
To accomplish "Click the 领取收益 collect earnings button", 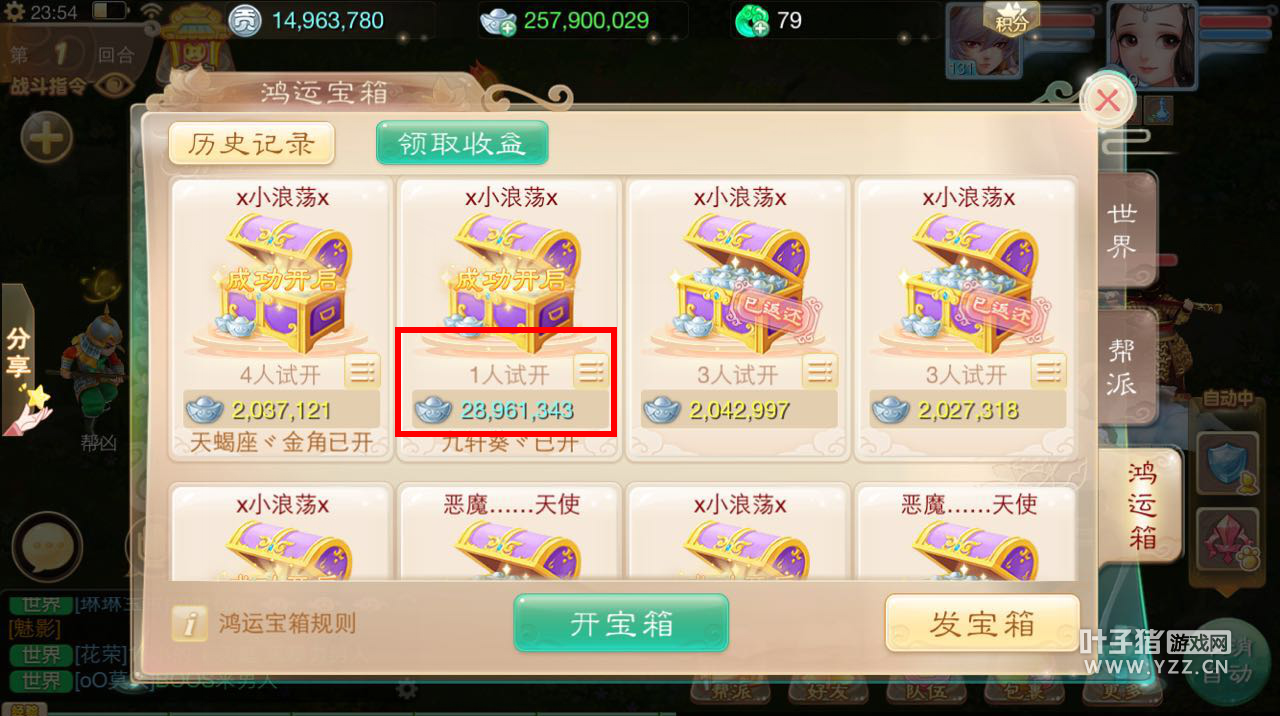I will point(462,143).
